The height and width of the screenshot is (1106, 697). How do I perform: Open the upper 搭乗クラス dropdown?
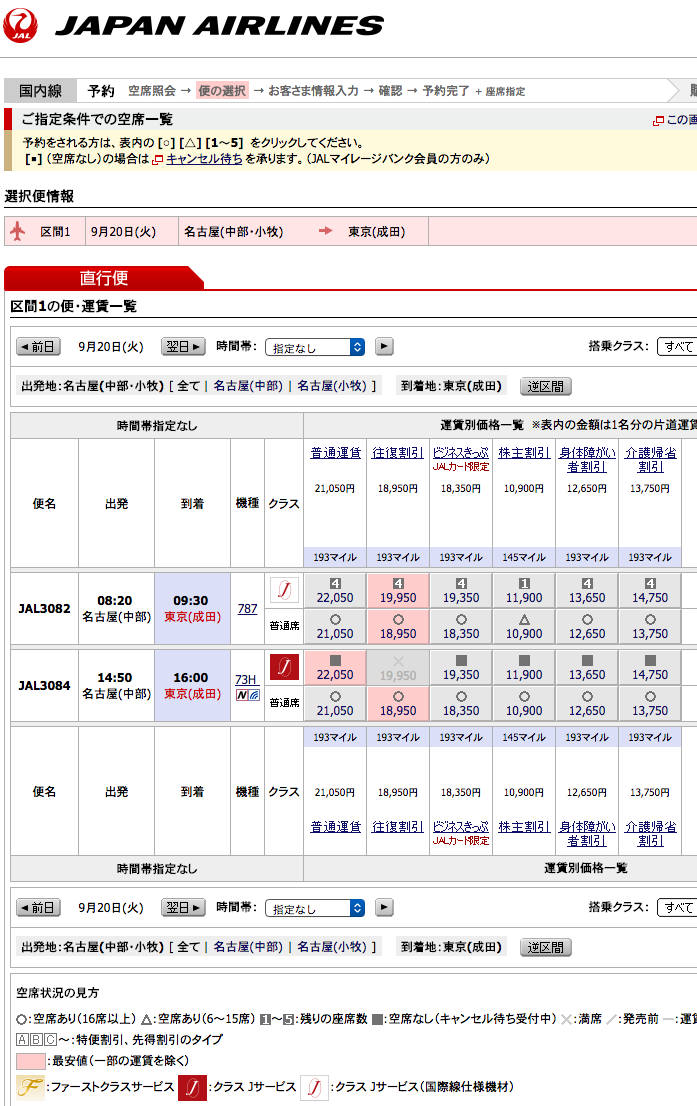677,346
